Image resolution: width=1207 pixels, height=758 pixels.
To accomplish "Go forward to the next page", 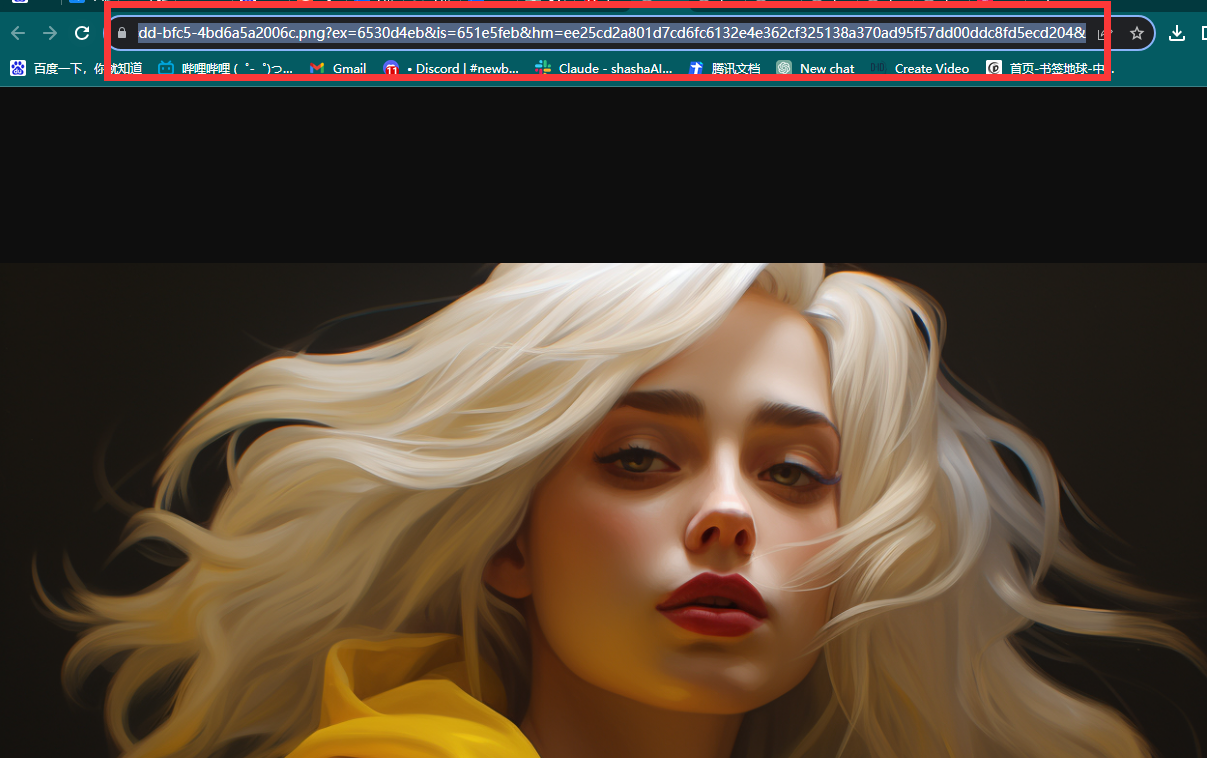I will tap(50, 33).
